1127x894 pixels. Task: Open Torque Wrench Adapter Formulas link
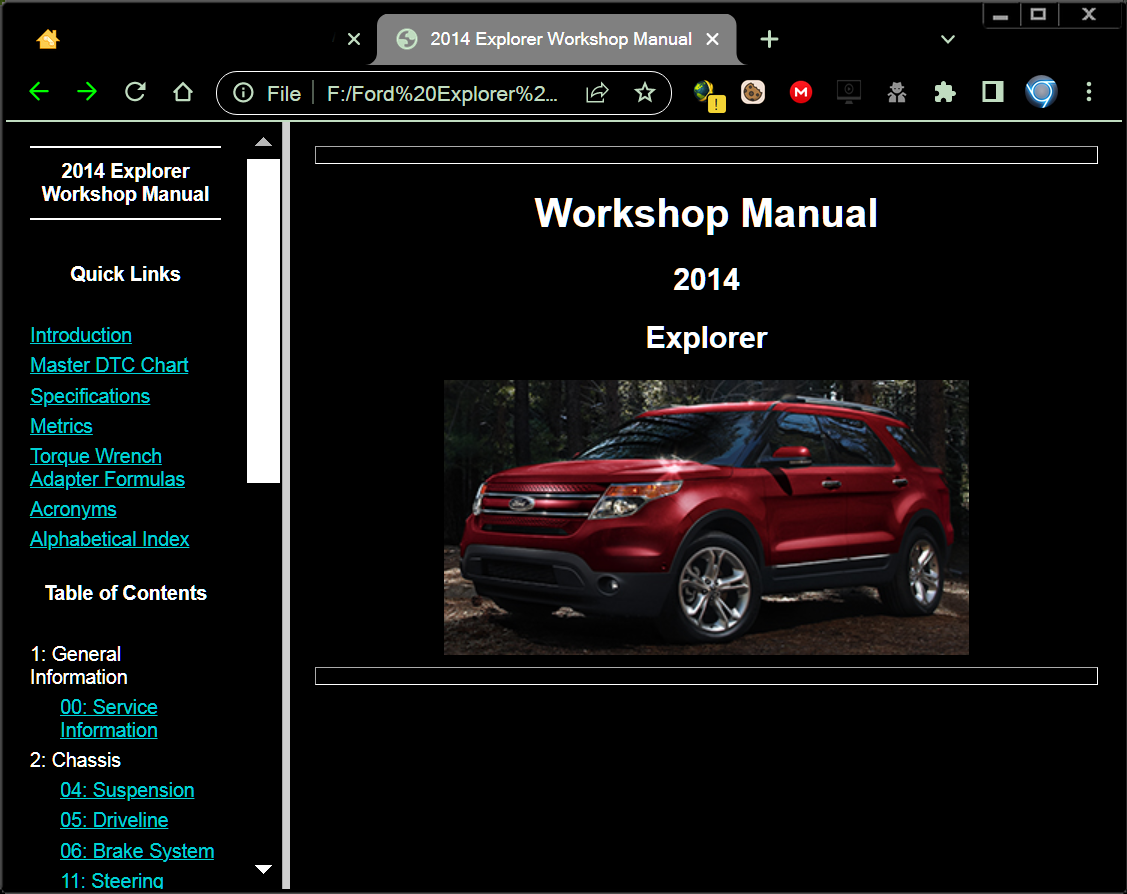click(x=107, y=468)
